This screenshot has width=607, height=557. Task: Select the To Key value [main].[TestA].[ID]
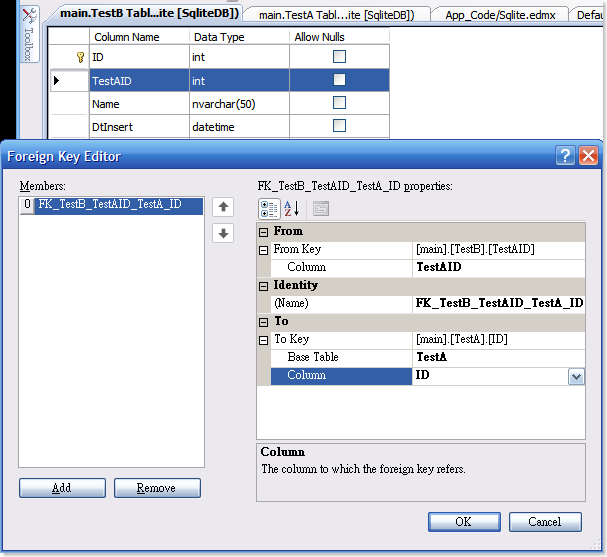499,339
